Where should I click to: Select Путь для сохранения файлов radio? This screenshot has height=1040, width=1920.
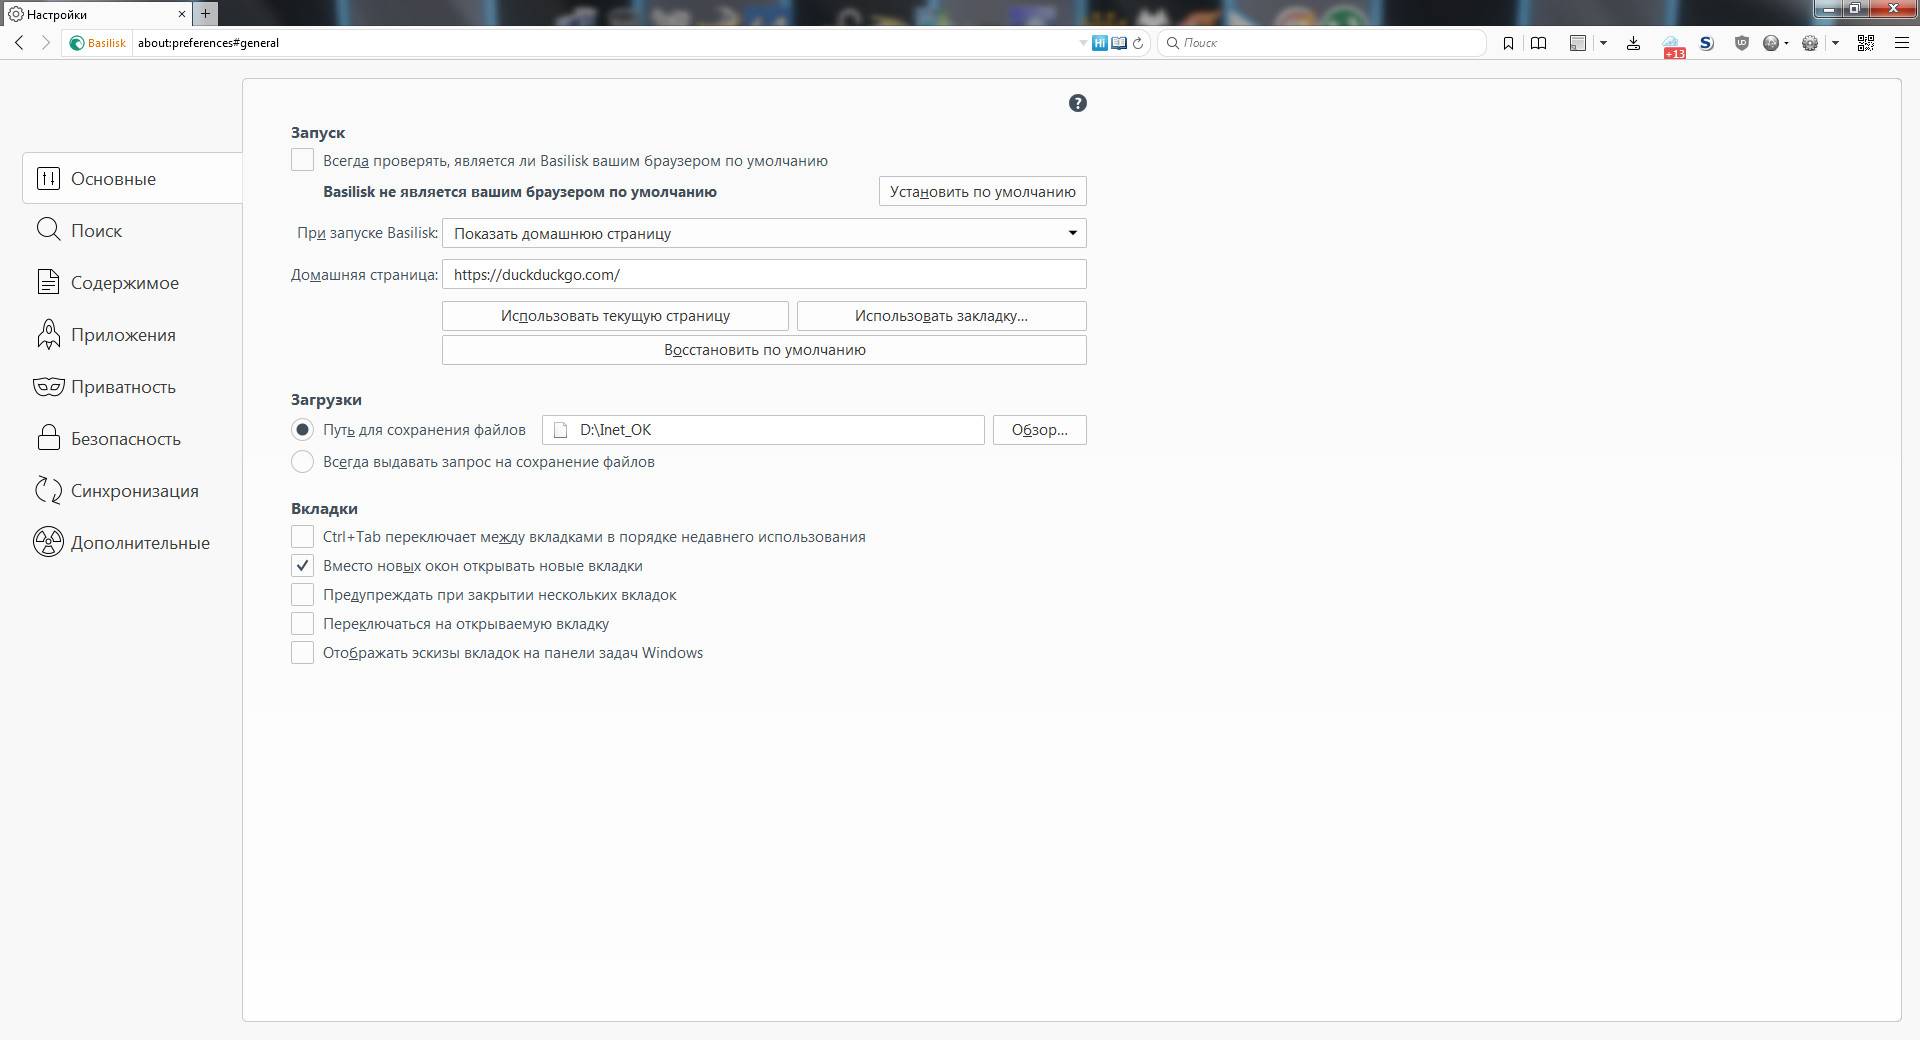pos(302,429)
